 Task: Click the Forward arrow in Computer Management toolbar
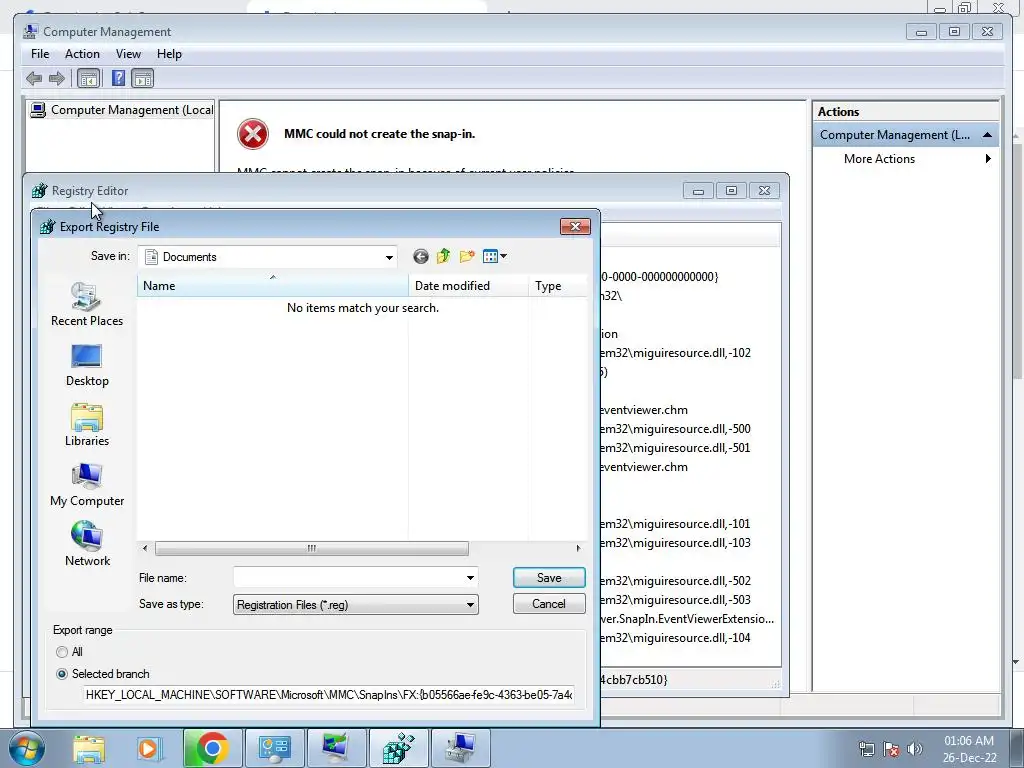(x=57, y=79)
